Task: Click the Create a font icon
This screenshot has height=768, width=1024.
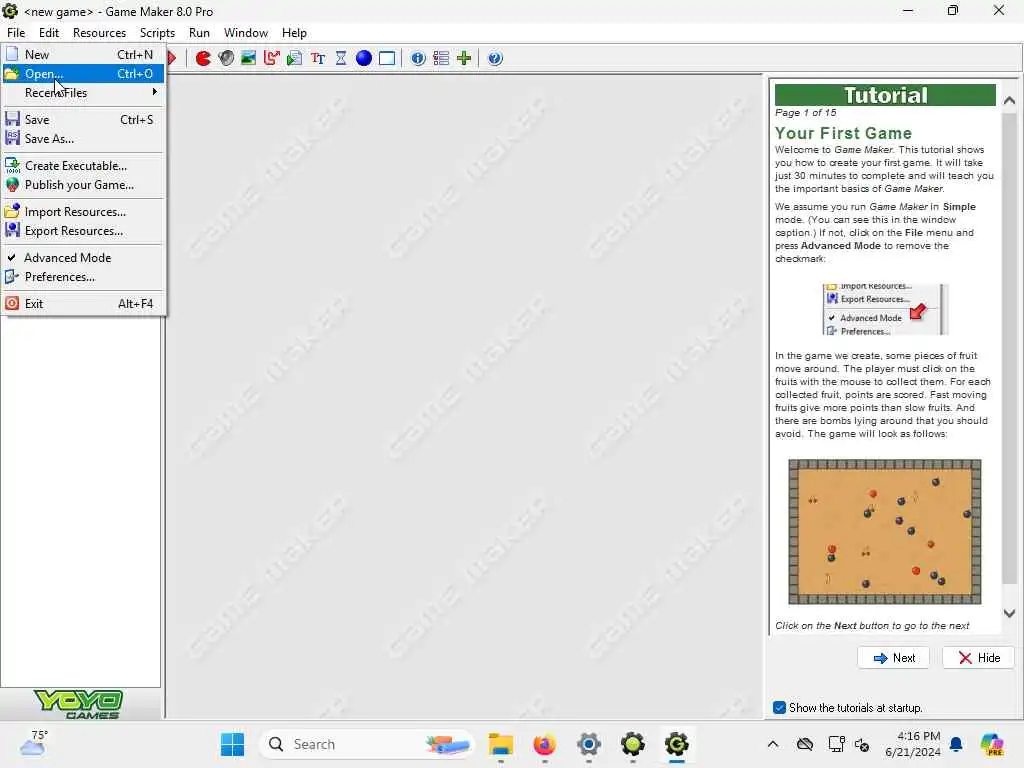Action: 318,59
